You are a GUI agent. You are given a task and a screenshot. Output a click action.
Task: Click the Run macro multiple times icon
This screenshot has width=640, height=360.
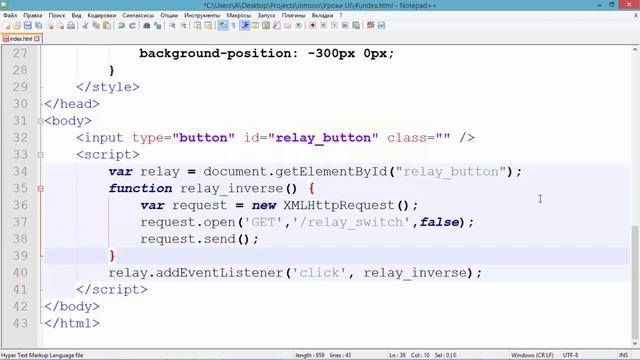coord(345,25)
